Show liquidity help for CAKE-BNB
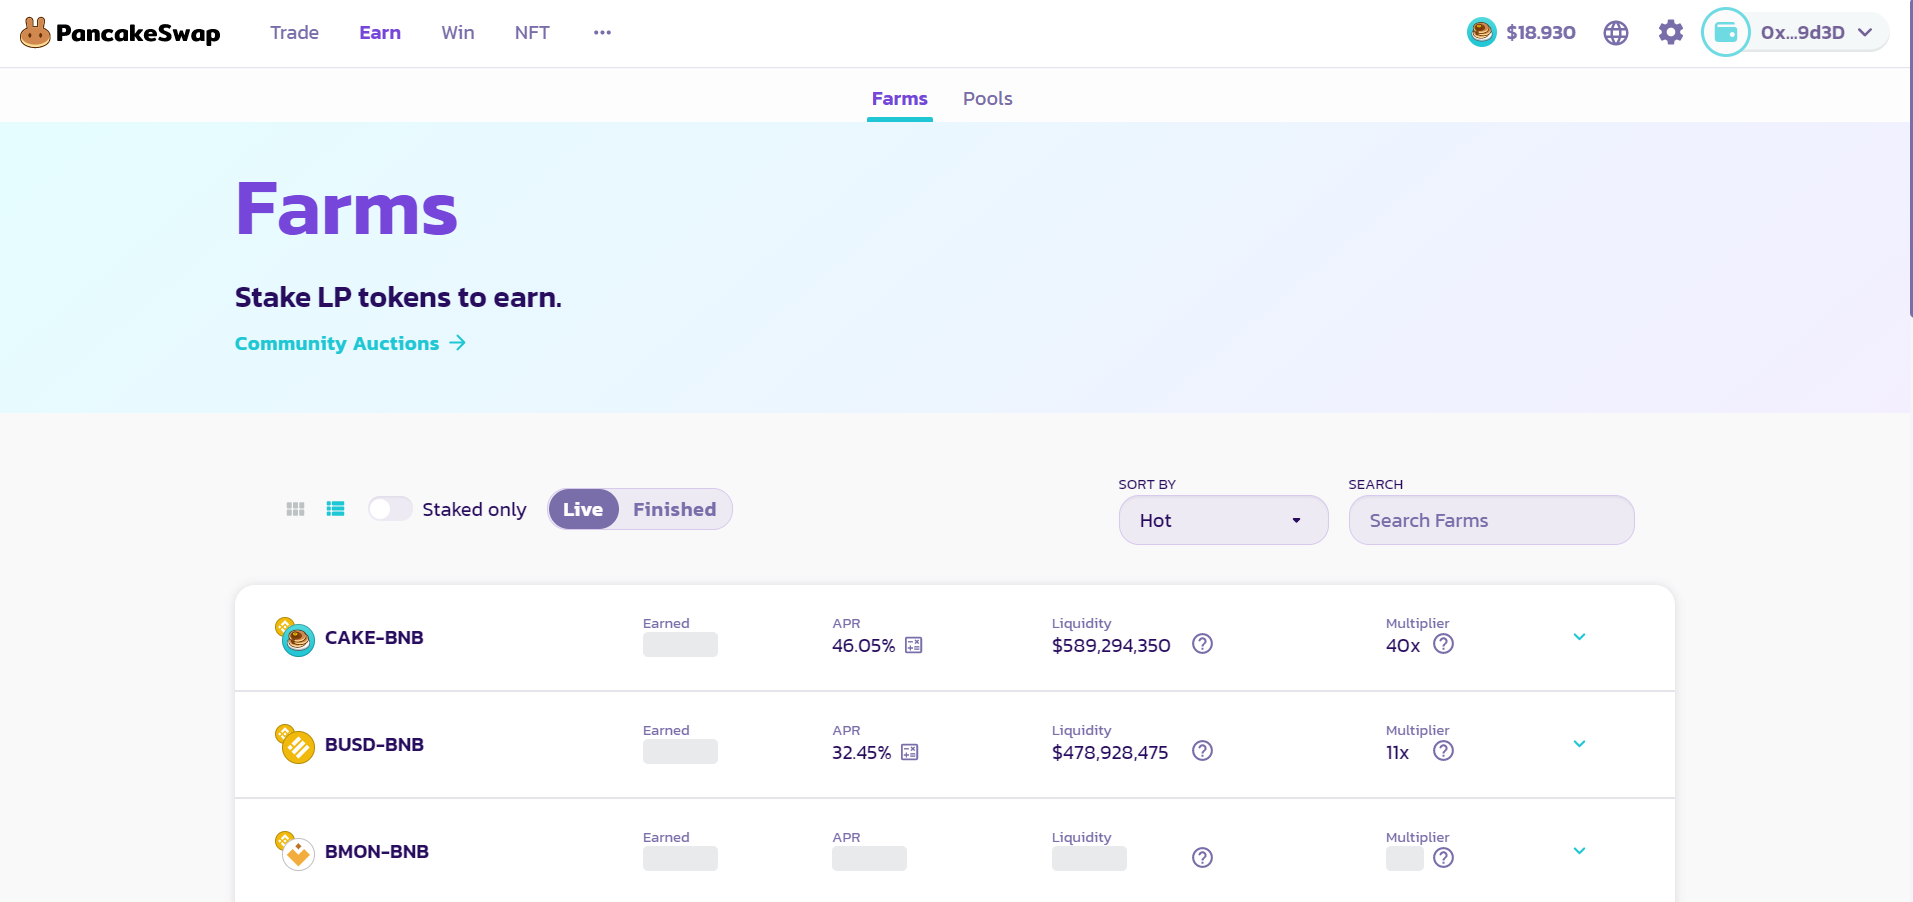 tap(1203, 644)
